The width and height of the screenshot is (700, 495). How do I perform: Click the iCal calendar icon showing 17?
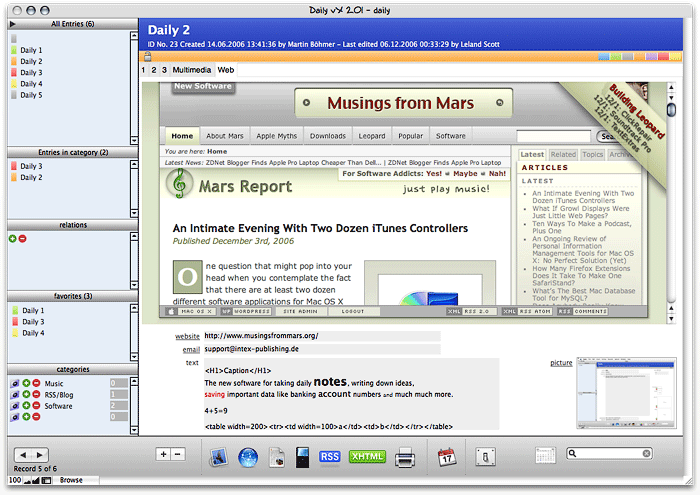[x=447, y=457]
